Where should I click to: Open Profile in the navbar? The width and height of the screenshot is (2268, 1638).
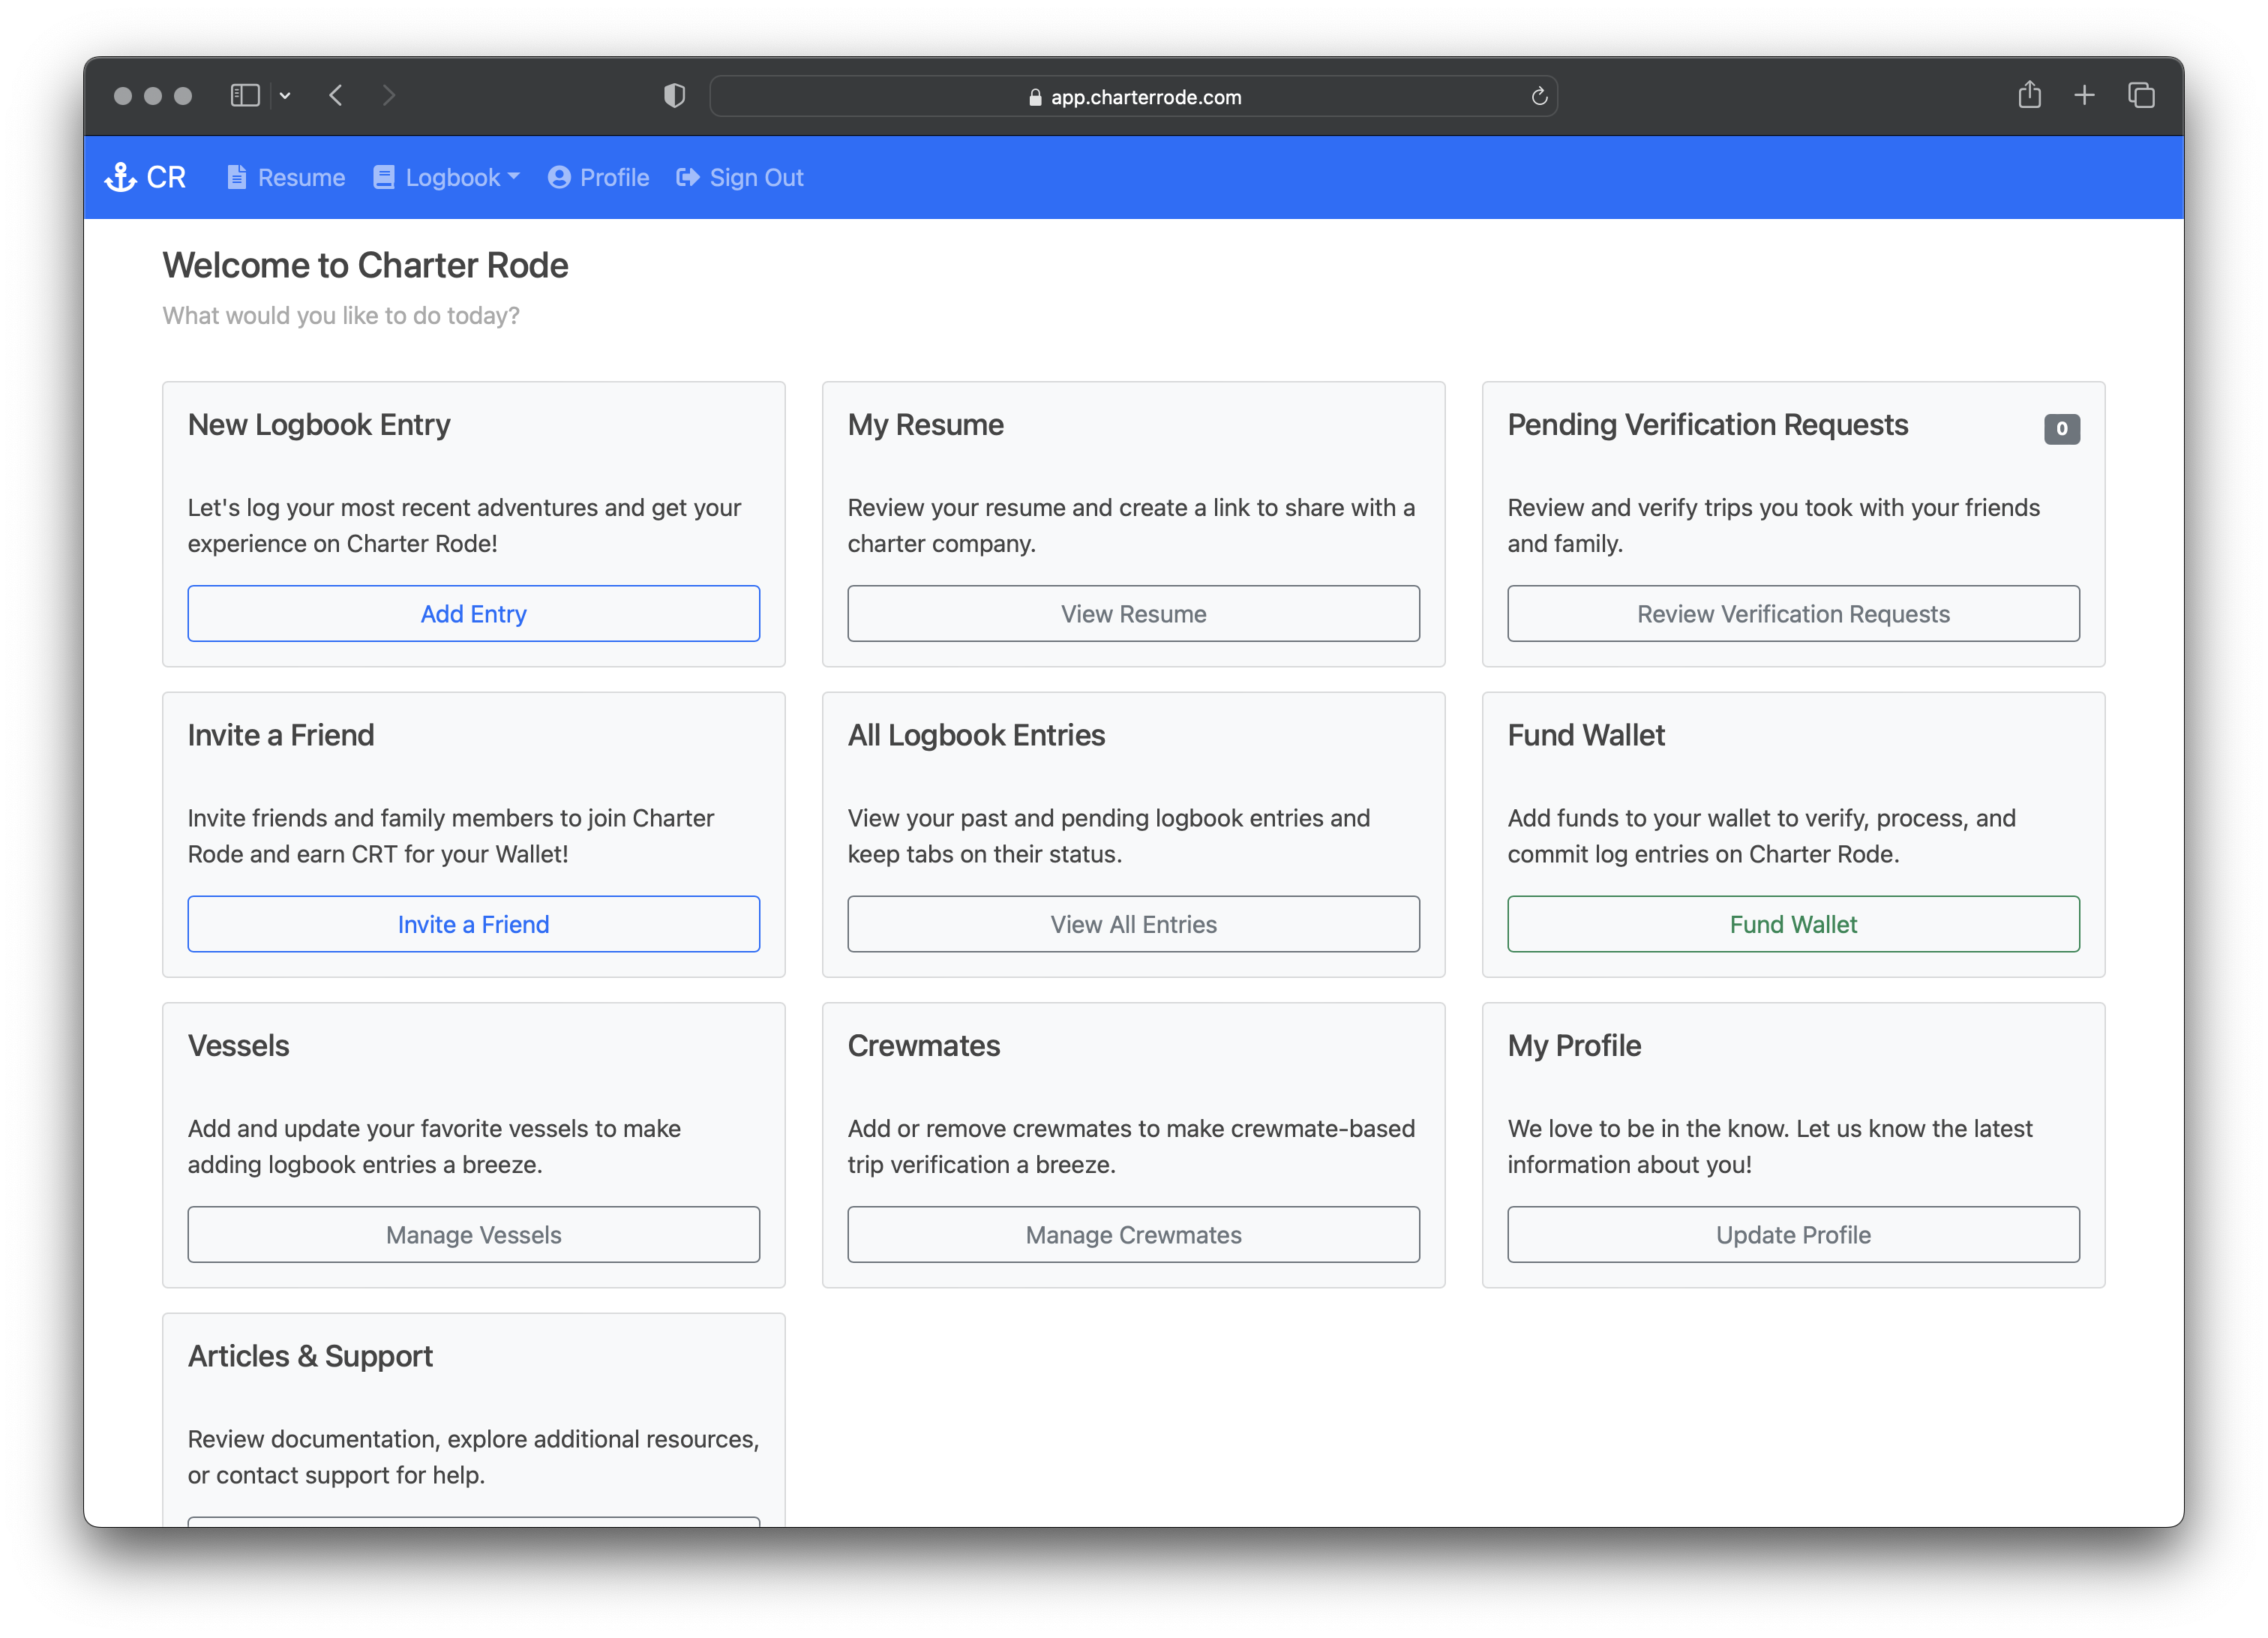pos(598,177)
